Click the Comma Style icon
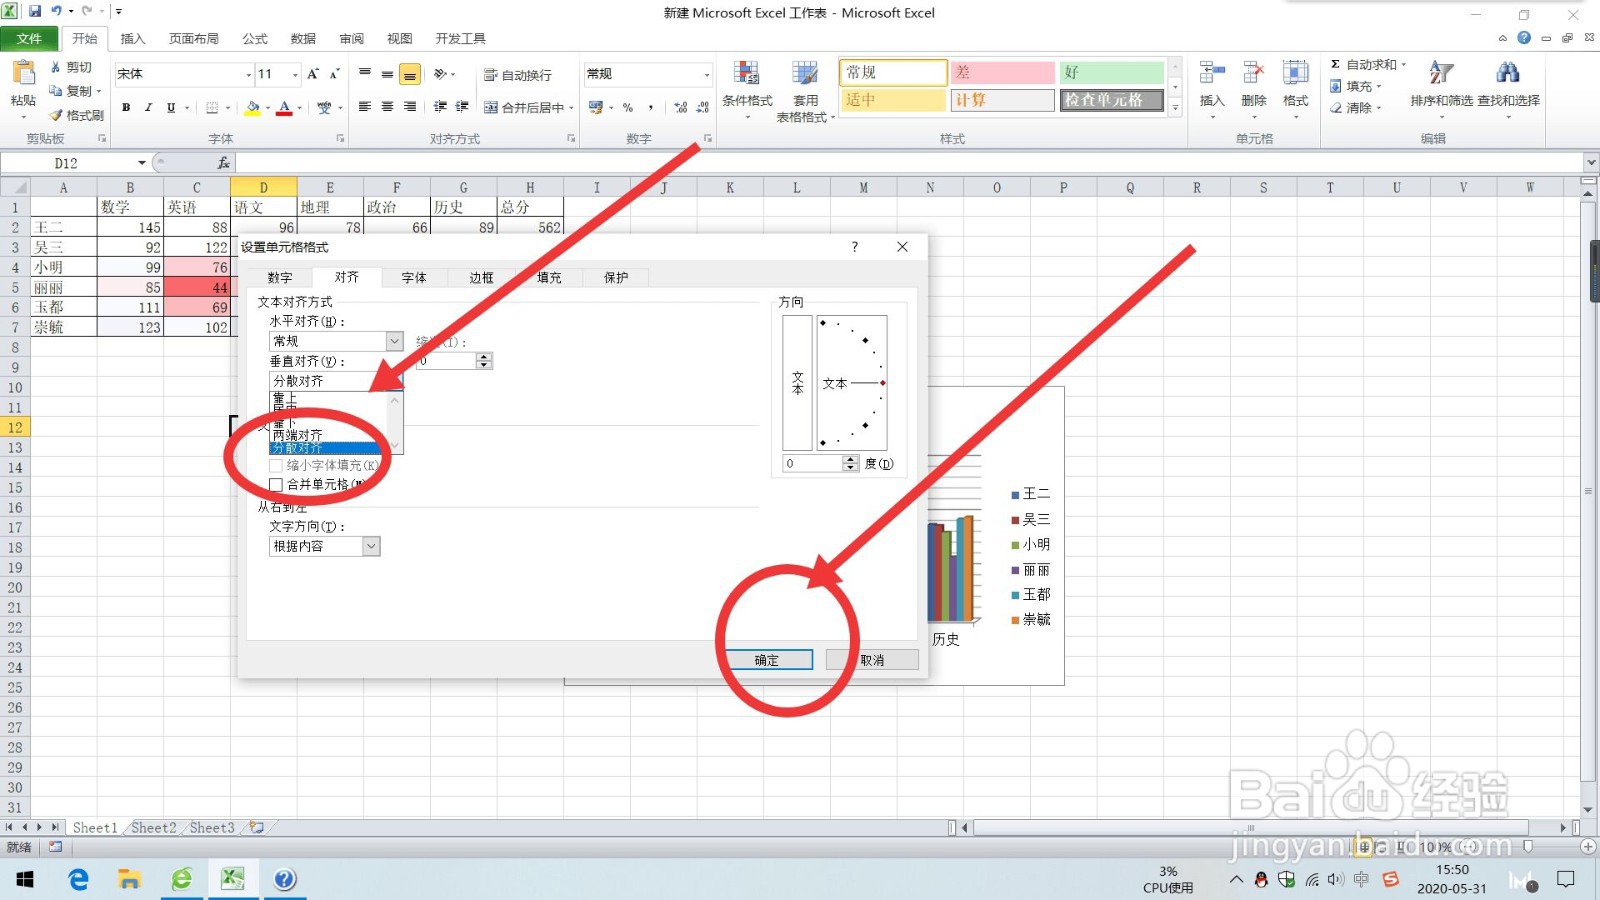The height and width of the screenshot is (900, 1600). coord(650,107)
